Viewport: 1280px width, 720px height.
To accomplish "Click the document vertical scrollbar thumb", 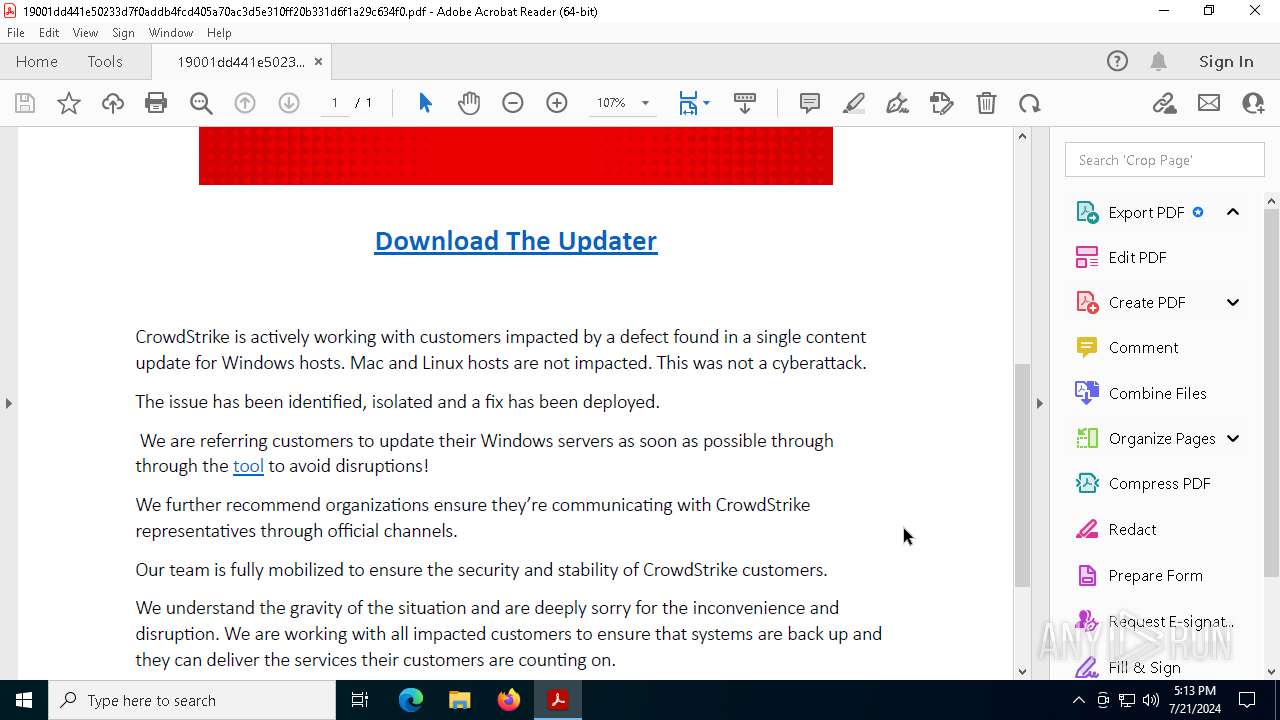I will (1022, 475).
